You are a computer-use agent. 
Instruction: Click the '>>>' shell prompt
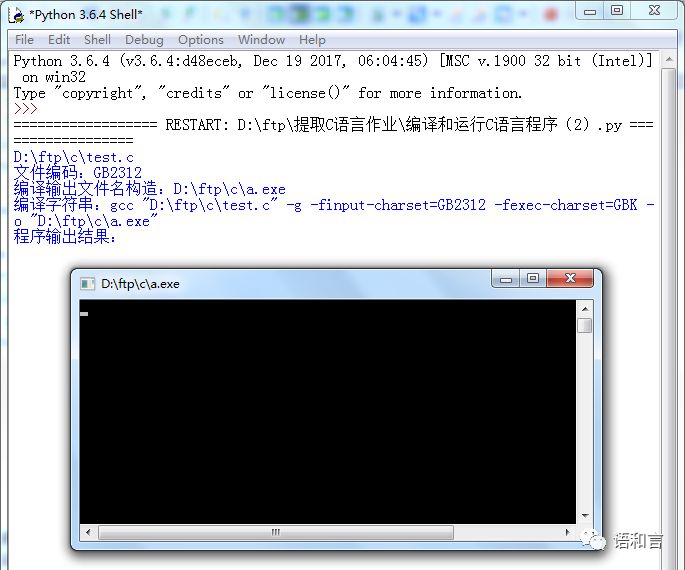[26, 109]
